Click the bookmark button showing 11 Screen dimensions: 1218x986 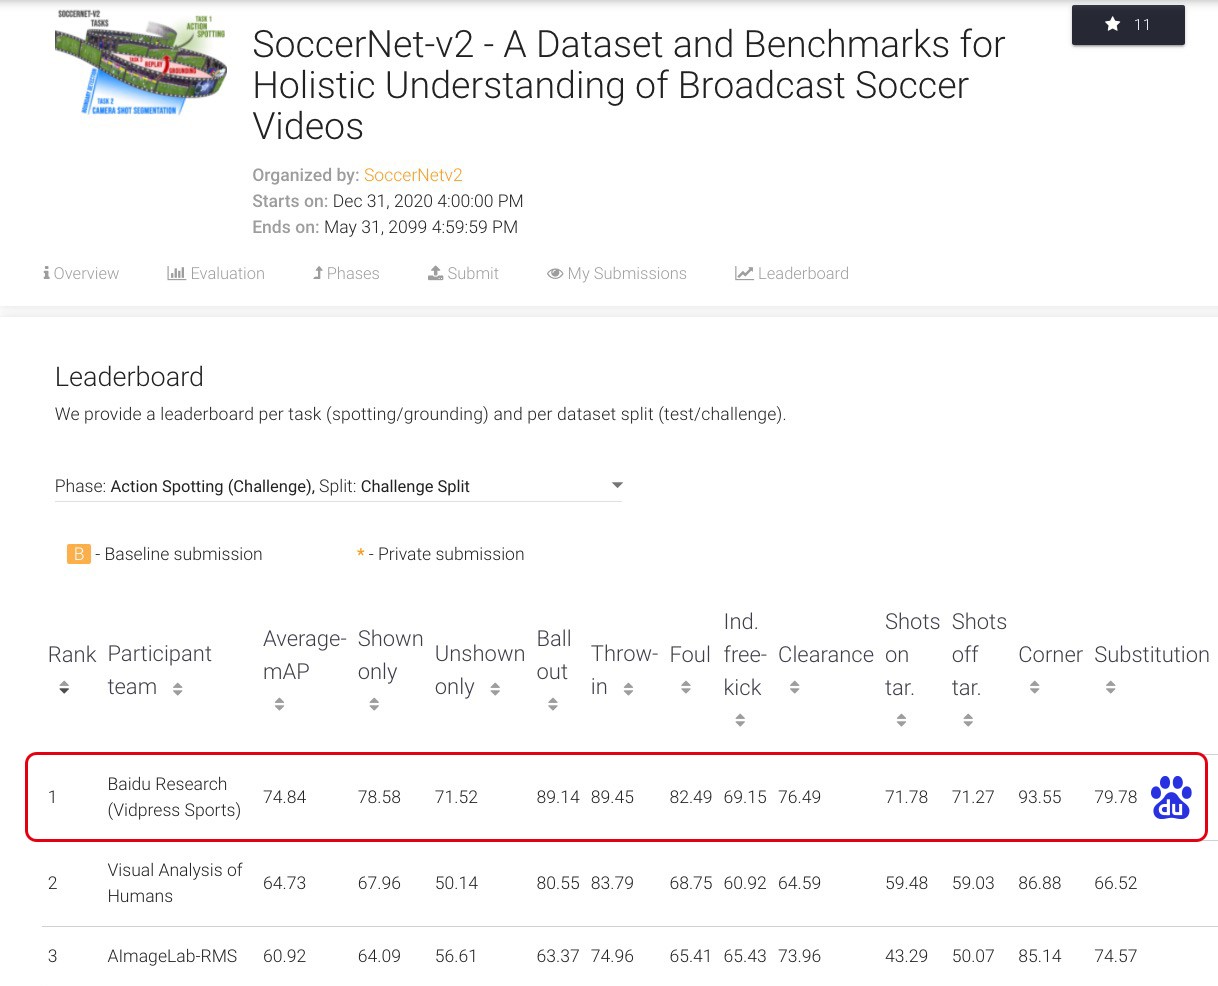pos(1128,24)
